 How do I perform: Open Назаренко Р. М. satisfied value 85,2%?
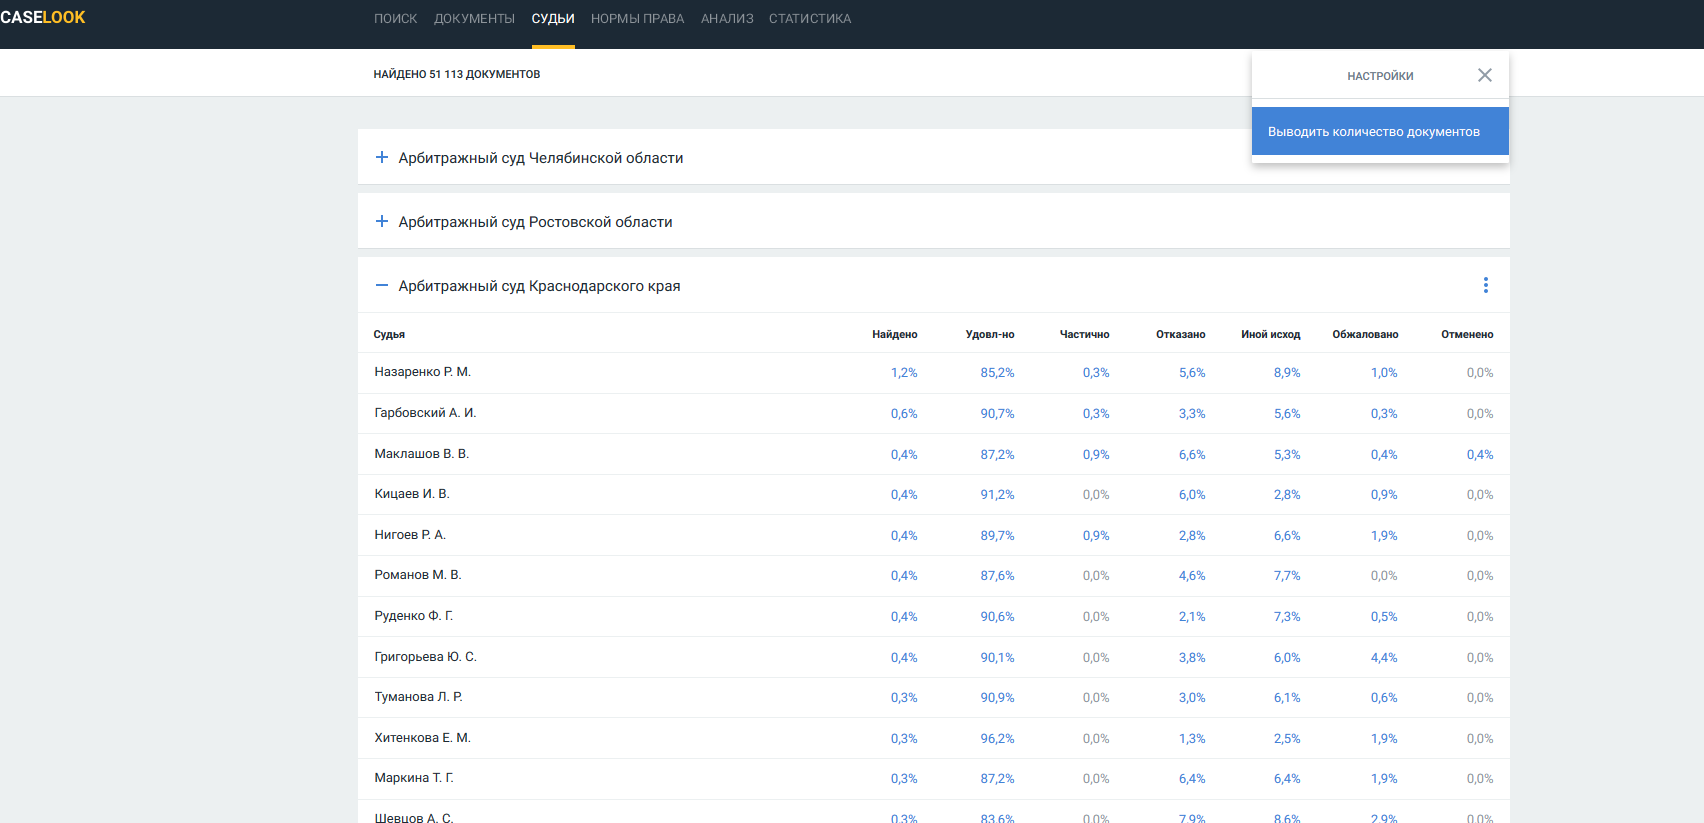click(x=997, y=373)
